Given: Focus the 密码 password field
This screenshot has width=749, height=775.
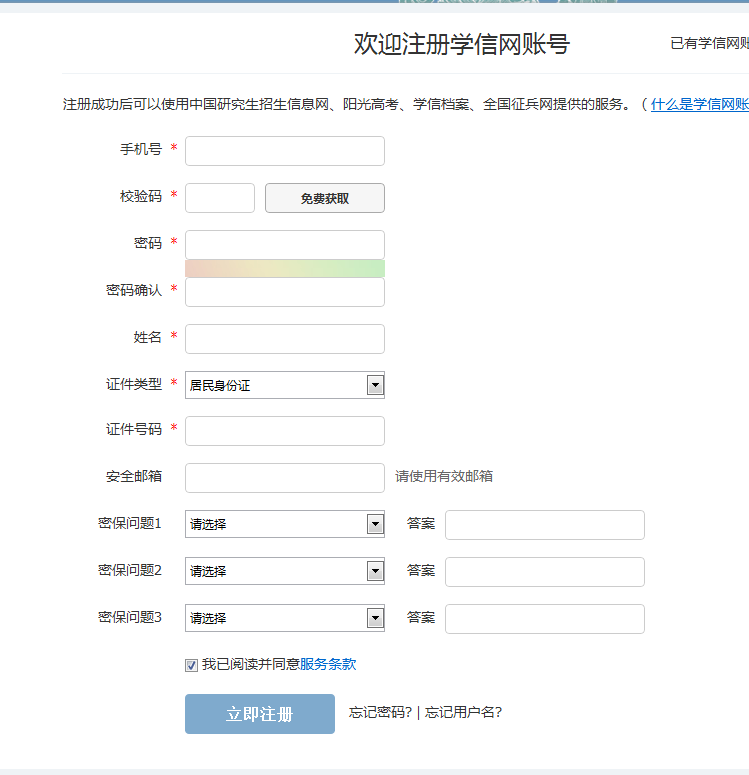Looking at the screenshot, I should pos(284,244).
